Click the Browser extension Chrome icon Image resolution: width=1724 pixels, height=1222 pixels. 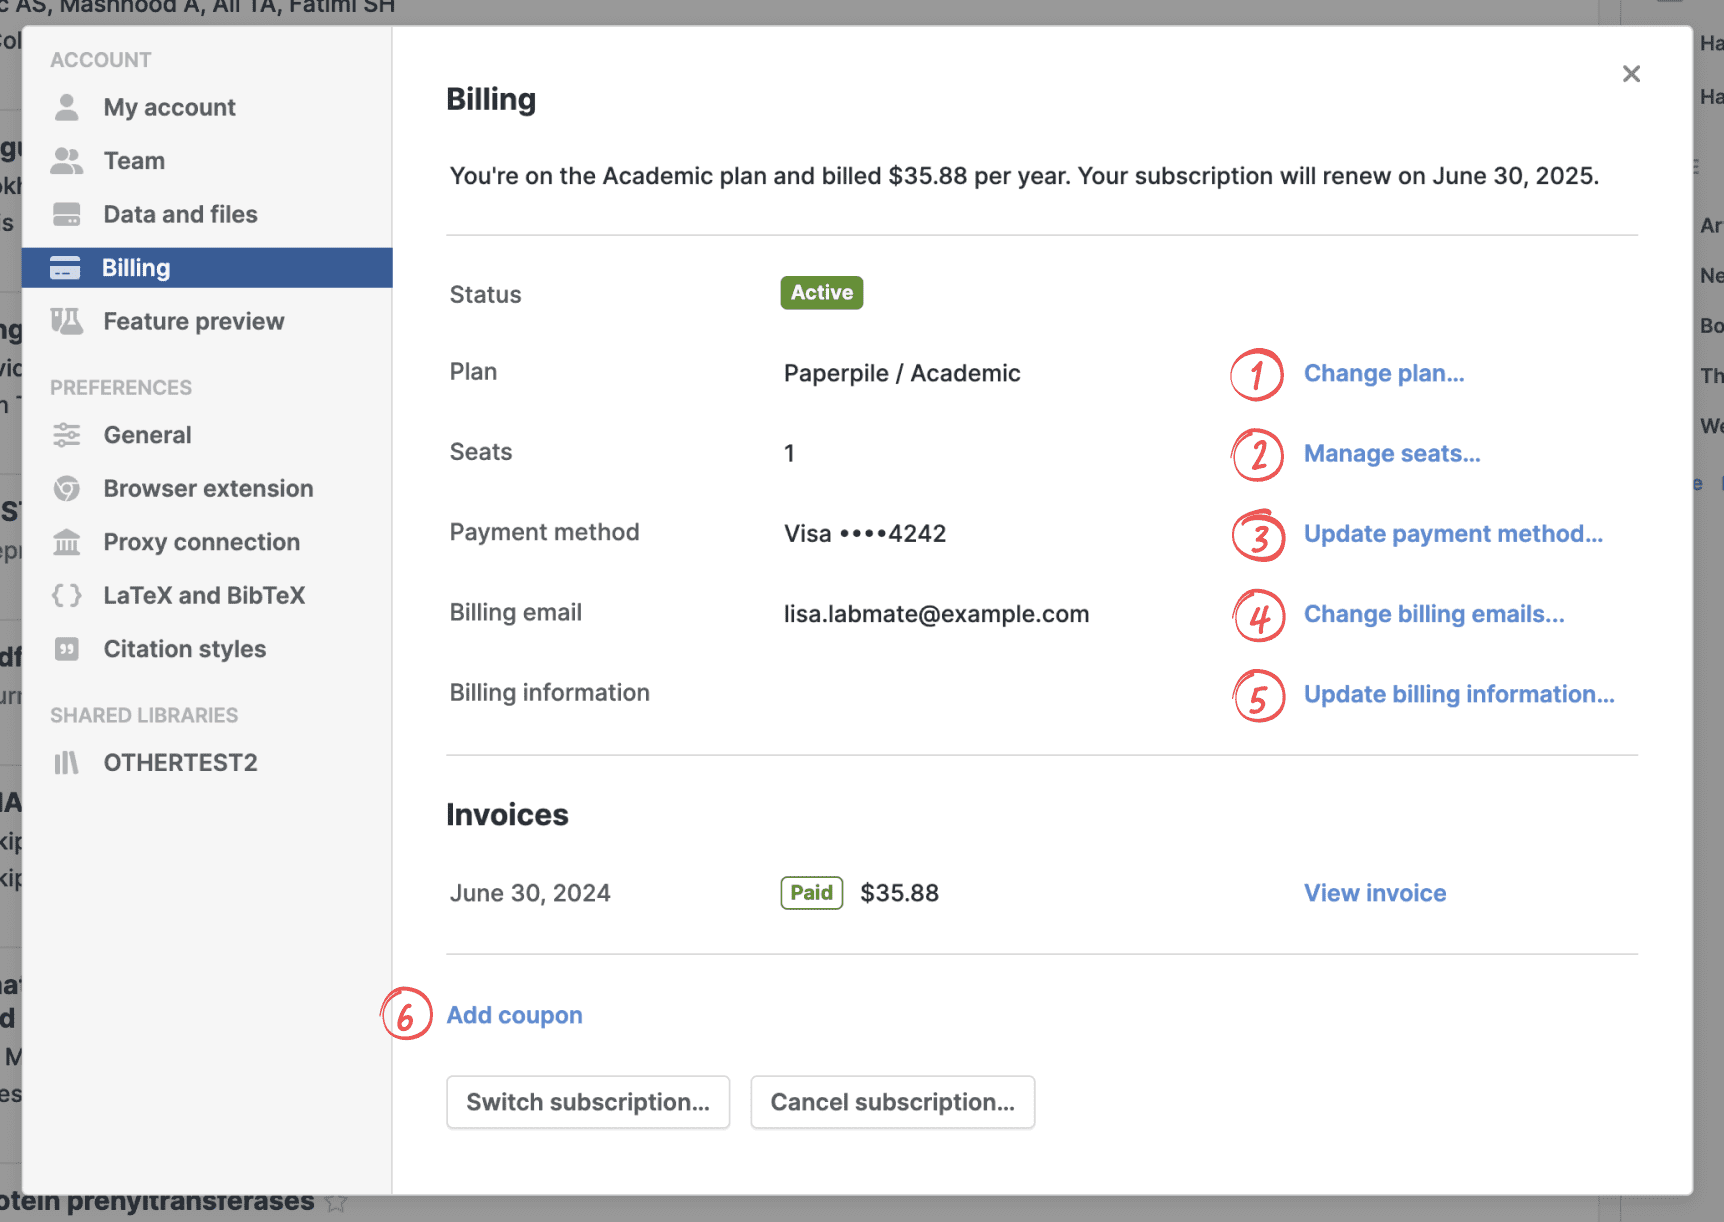(x=67, y=488)
